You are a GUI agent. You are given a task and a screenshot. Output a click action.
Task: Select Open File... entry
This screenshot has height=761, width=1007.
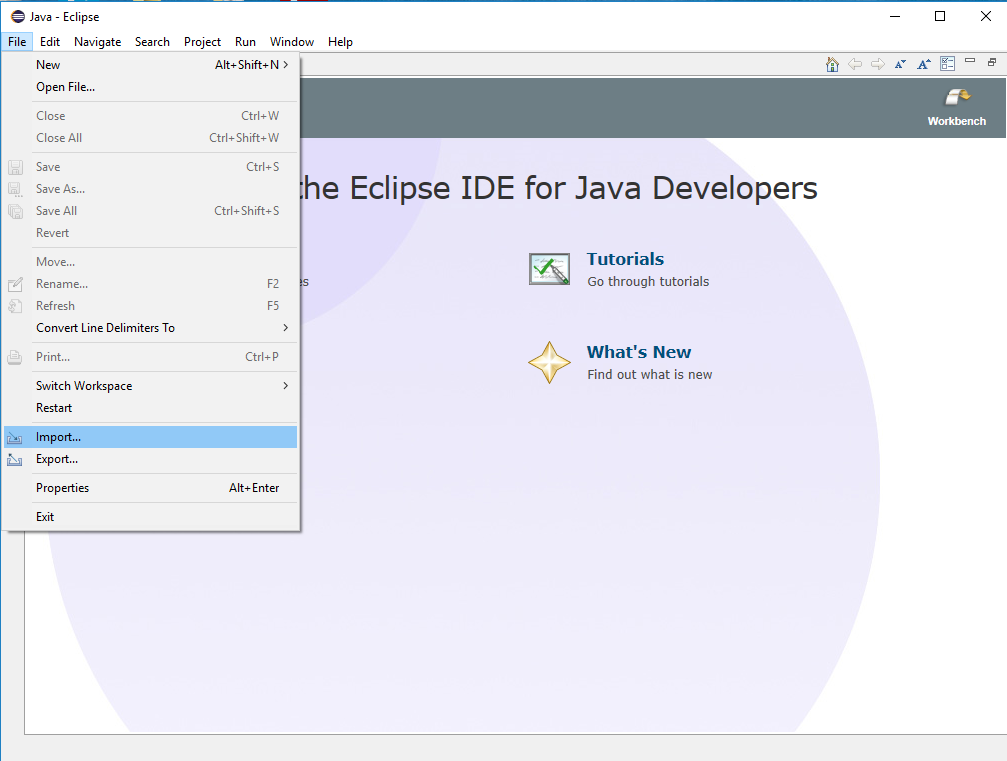(x=150, y=87)
